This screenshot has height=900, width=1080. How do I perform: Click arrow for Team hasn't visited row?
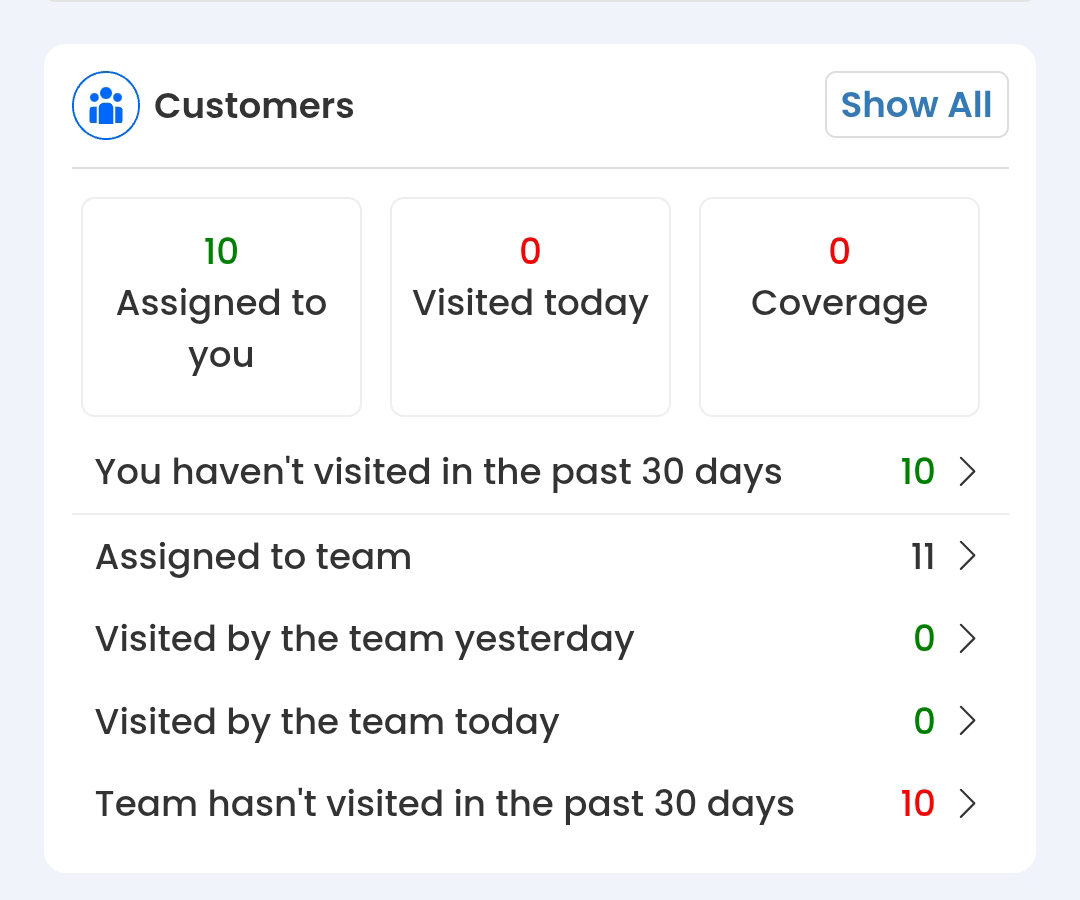click(x=967, y=804)
